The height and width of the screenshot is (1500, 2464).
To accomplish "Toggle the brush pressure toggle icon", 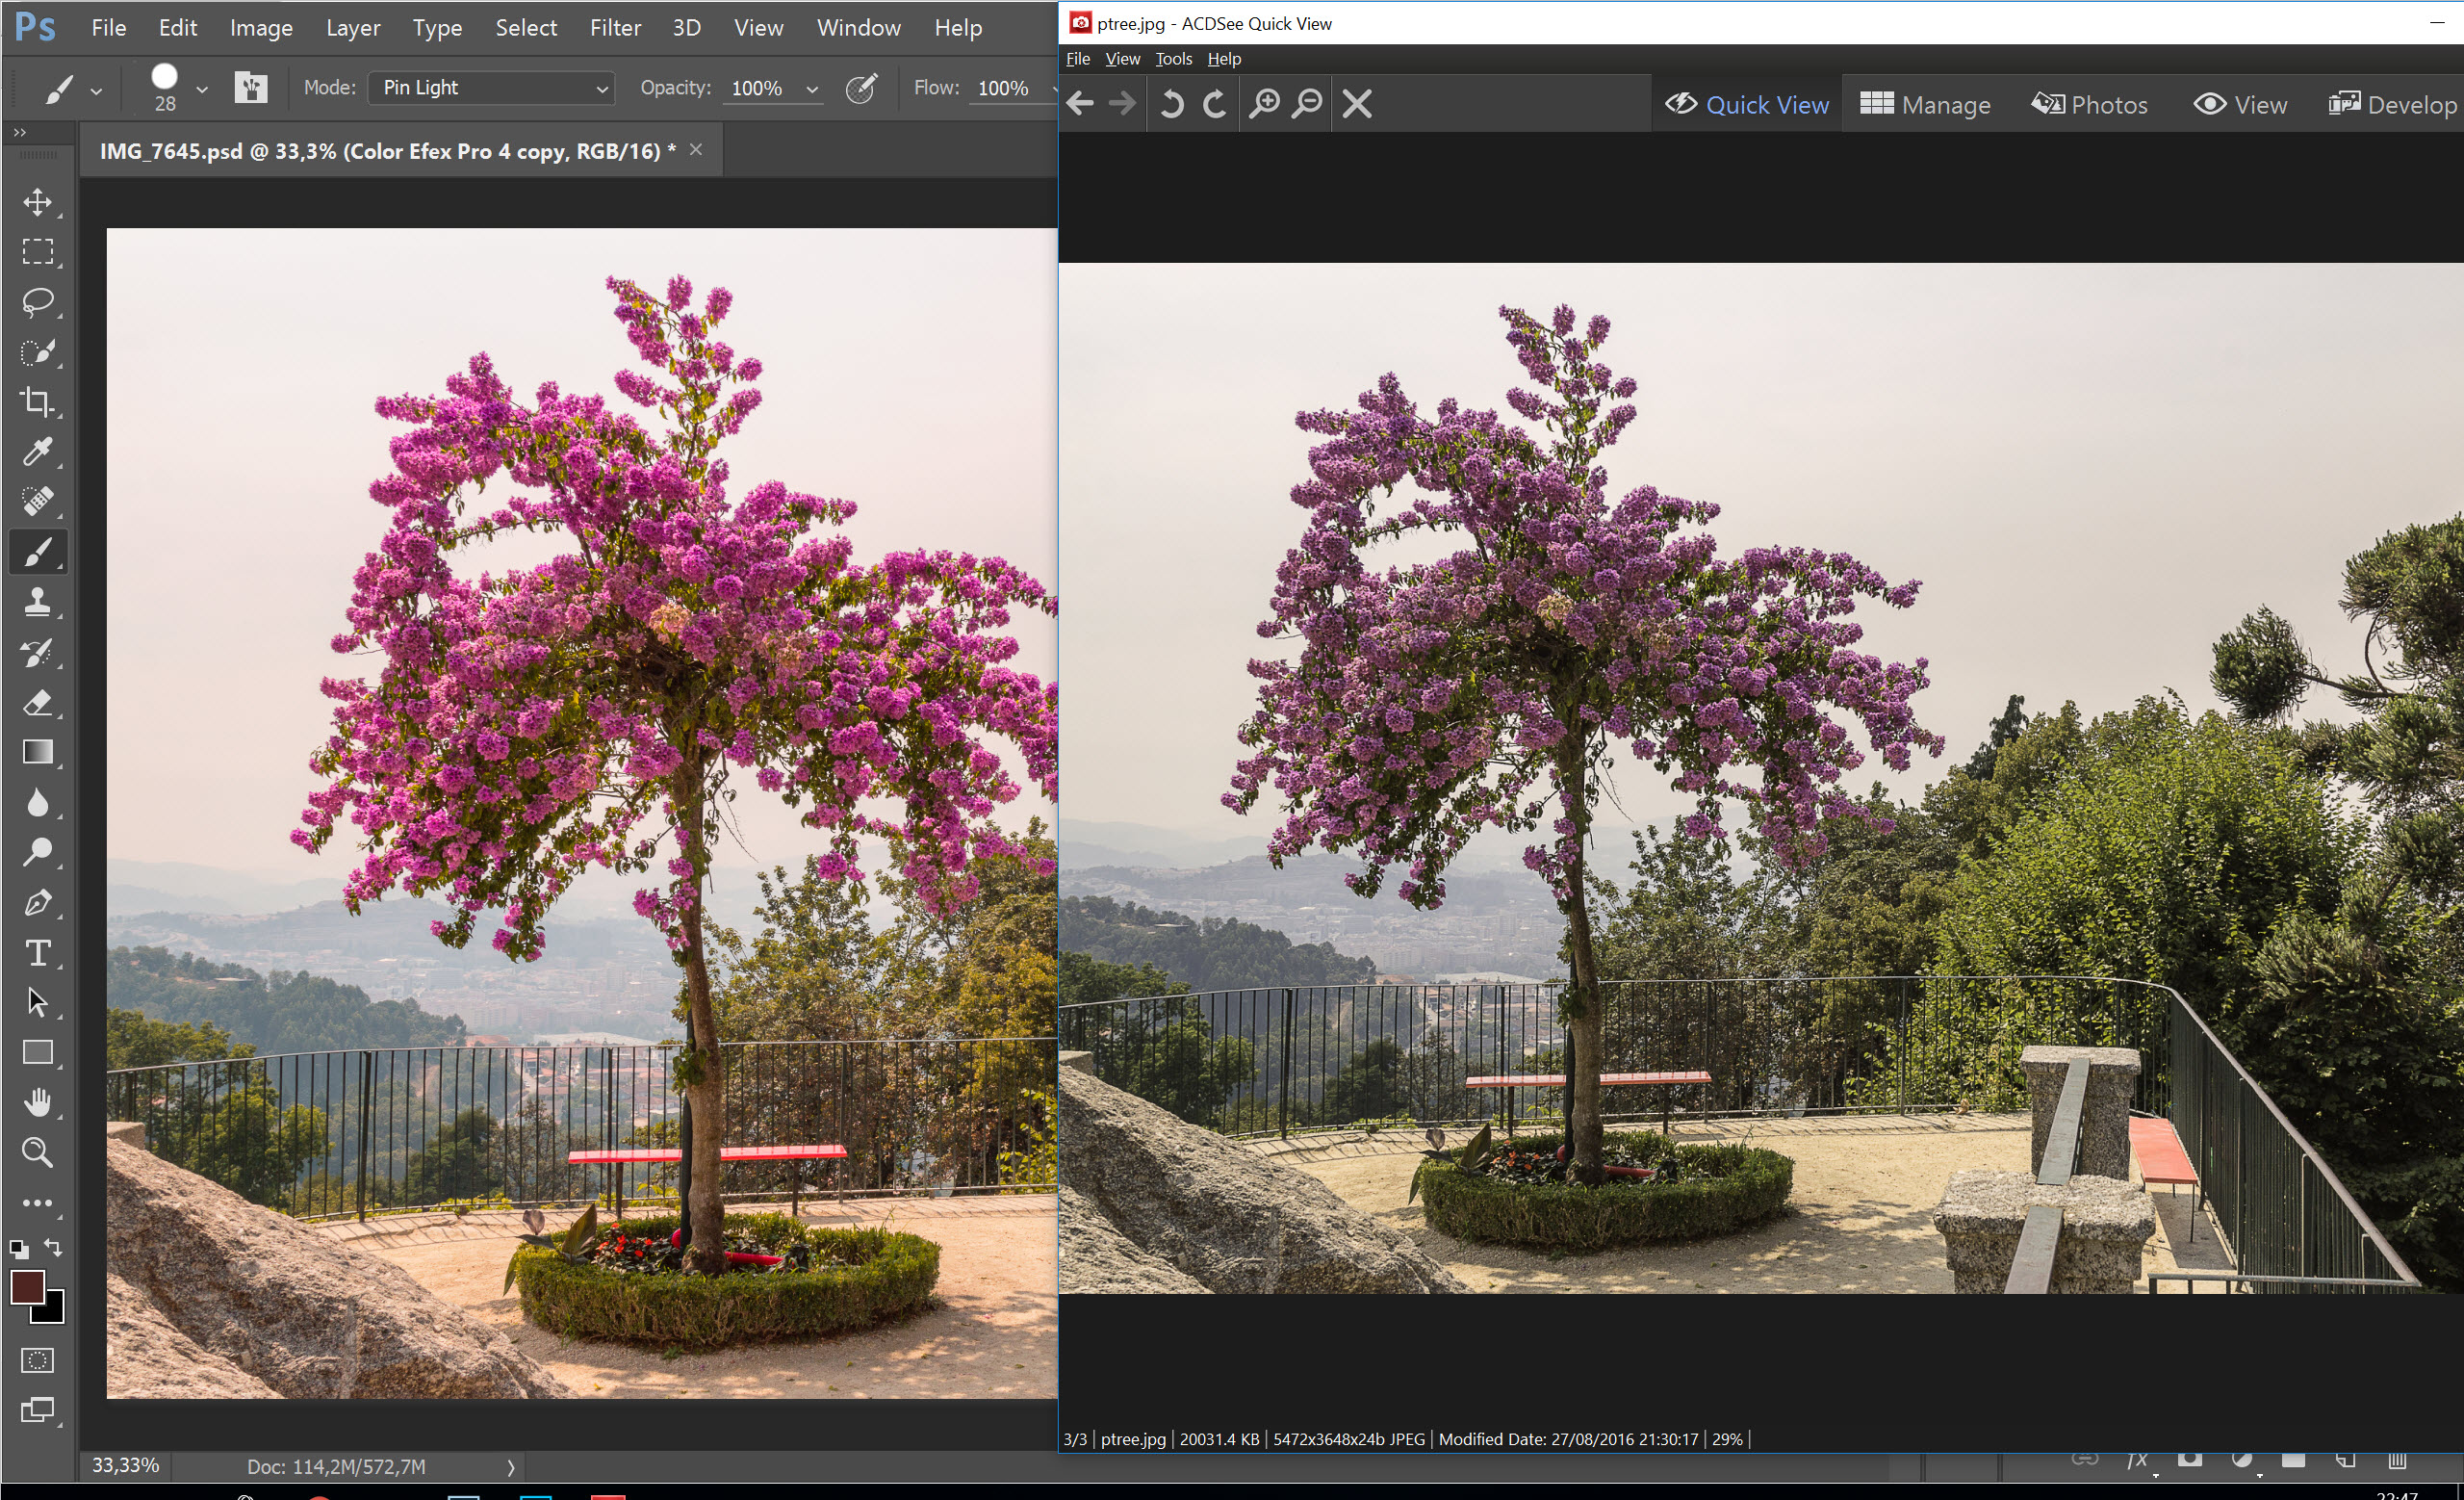I will click(860, 87).
